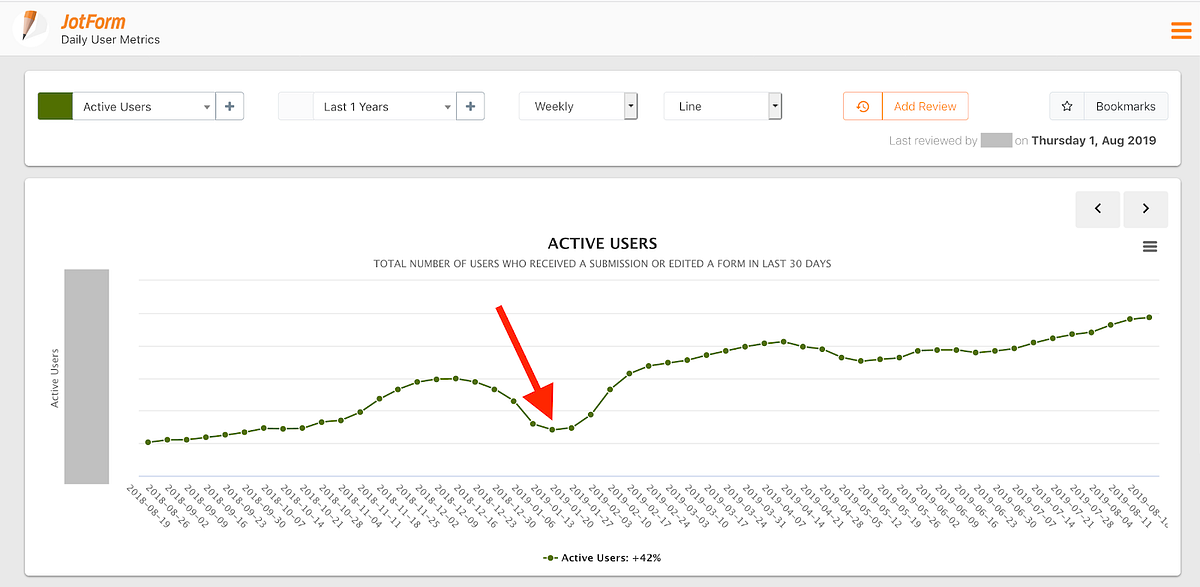The height and width of the screenshot is (587, 1200).
Task: Click the Daily User Metrics title
Action: [x=111, y=39]
